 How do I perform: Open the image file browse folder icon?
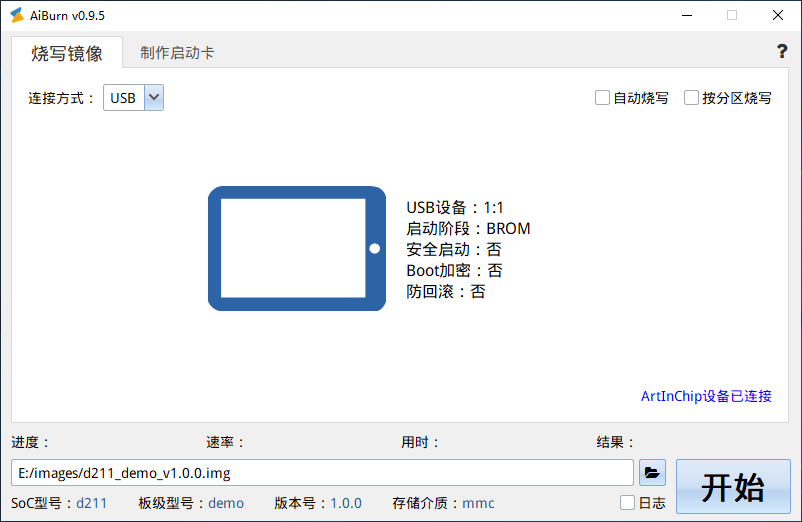(x=652, y=472)
